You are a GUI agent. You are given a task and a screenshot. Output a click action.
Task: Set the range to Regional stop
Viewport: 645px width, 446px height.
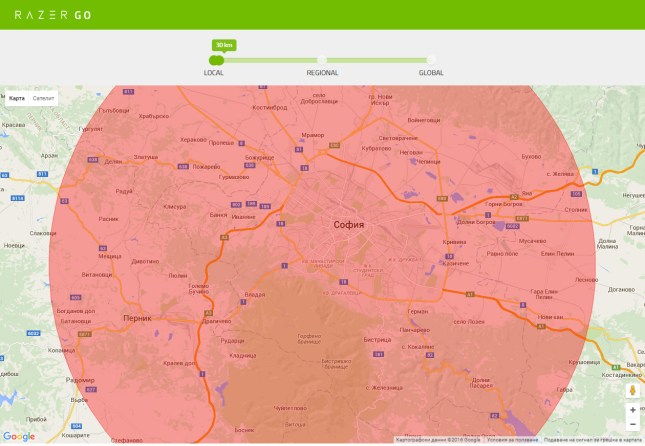coord(322,61)
